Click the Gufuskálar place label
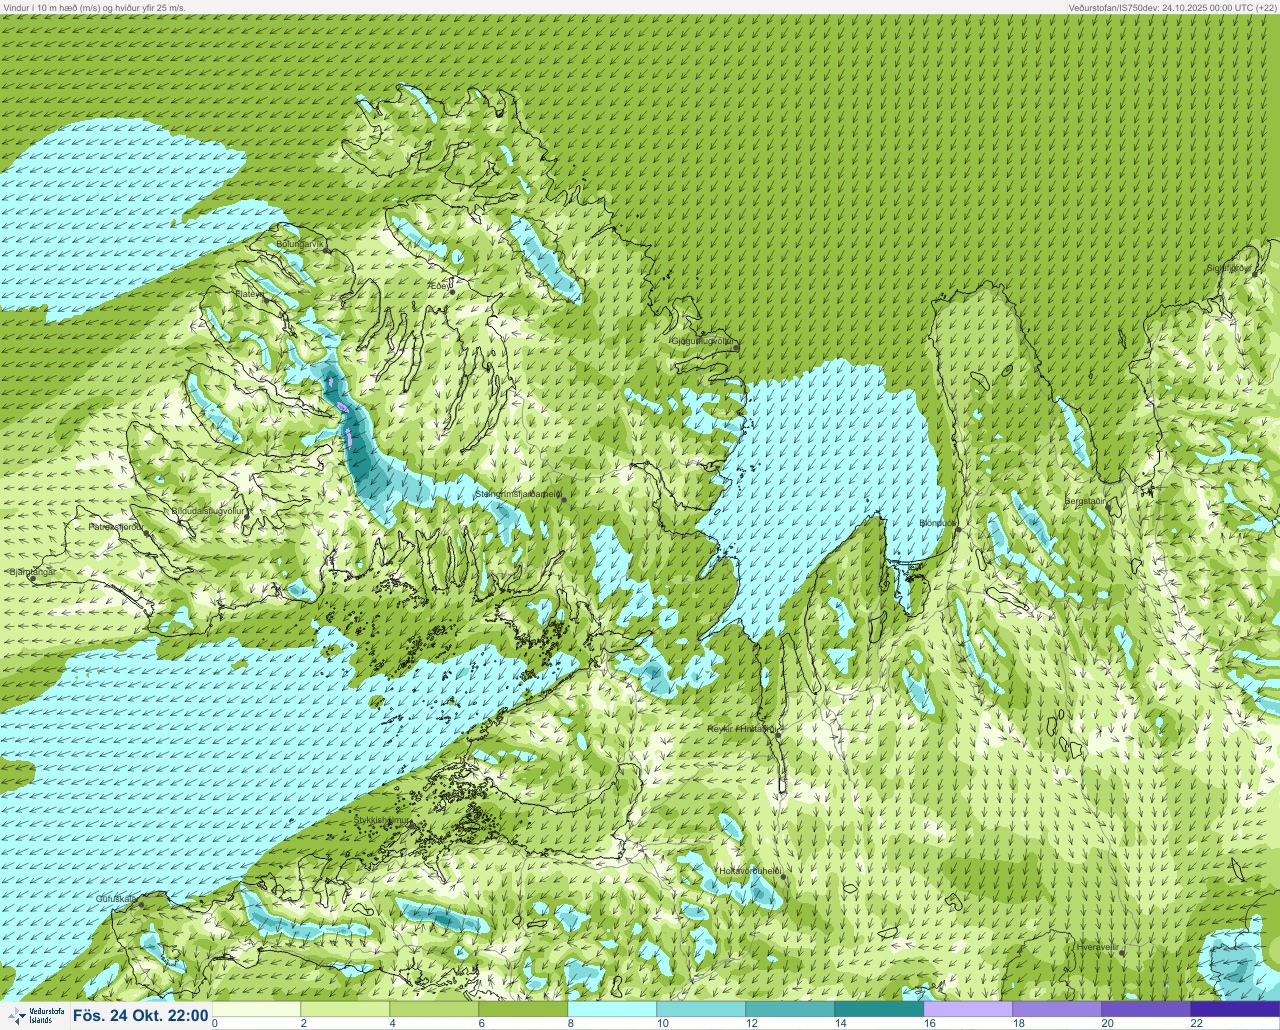1280x1030 pixels. (x=116, y=898)
